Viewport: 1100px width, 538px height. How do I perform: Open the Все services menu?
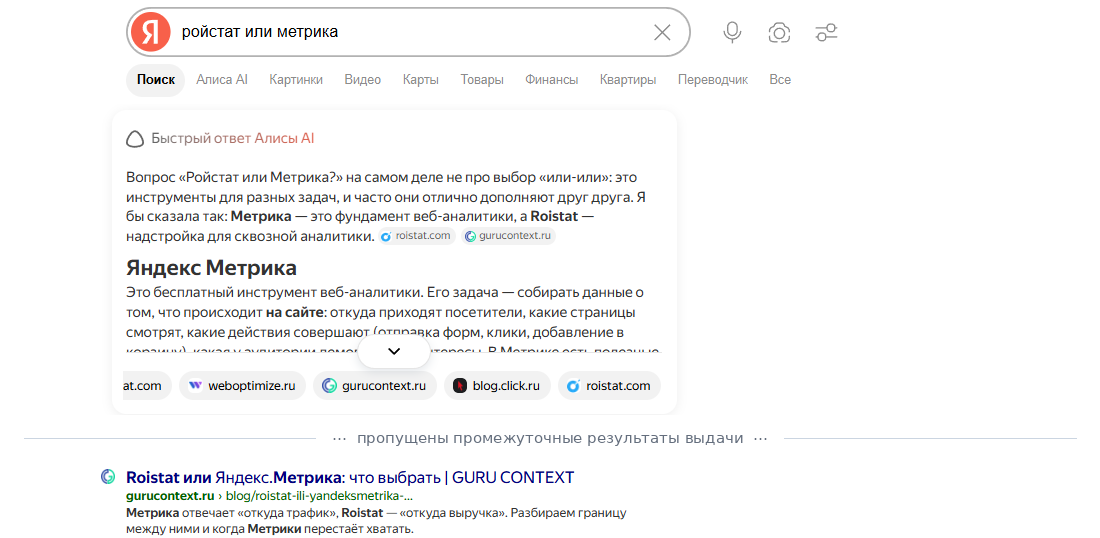coord(780,80)
